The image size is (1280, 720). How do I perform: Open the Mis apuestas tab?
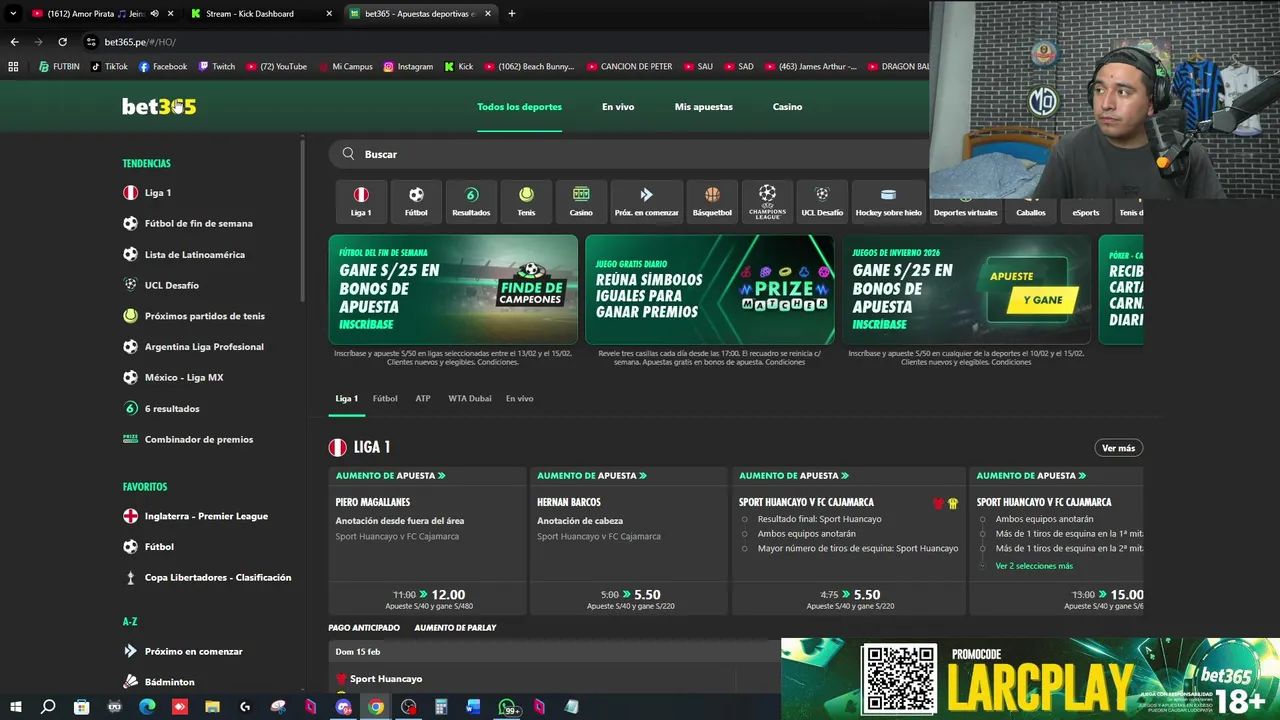tap(703, 107)
